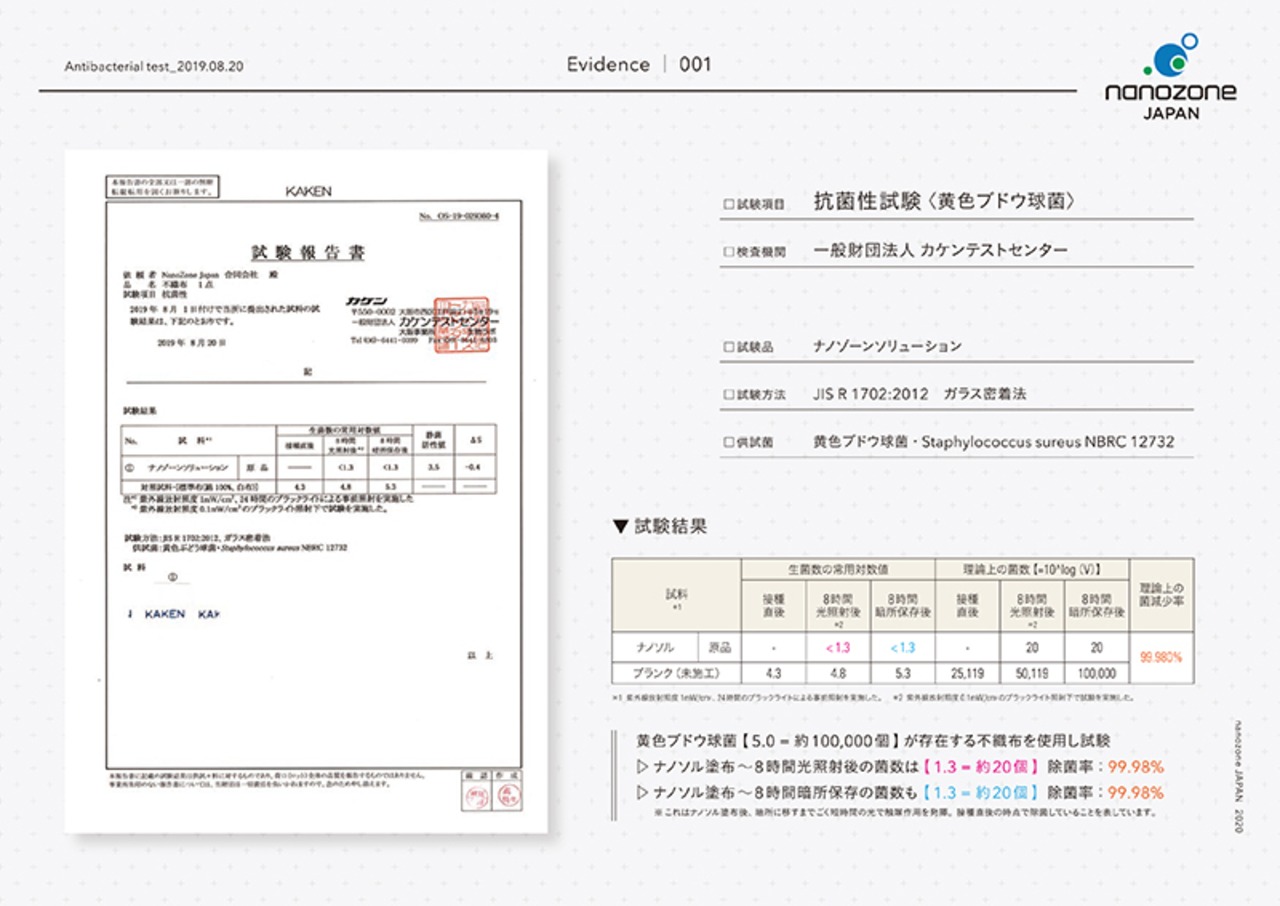
Task: Click the 試験方法 label
Action: [755, 395]
